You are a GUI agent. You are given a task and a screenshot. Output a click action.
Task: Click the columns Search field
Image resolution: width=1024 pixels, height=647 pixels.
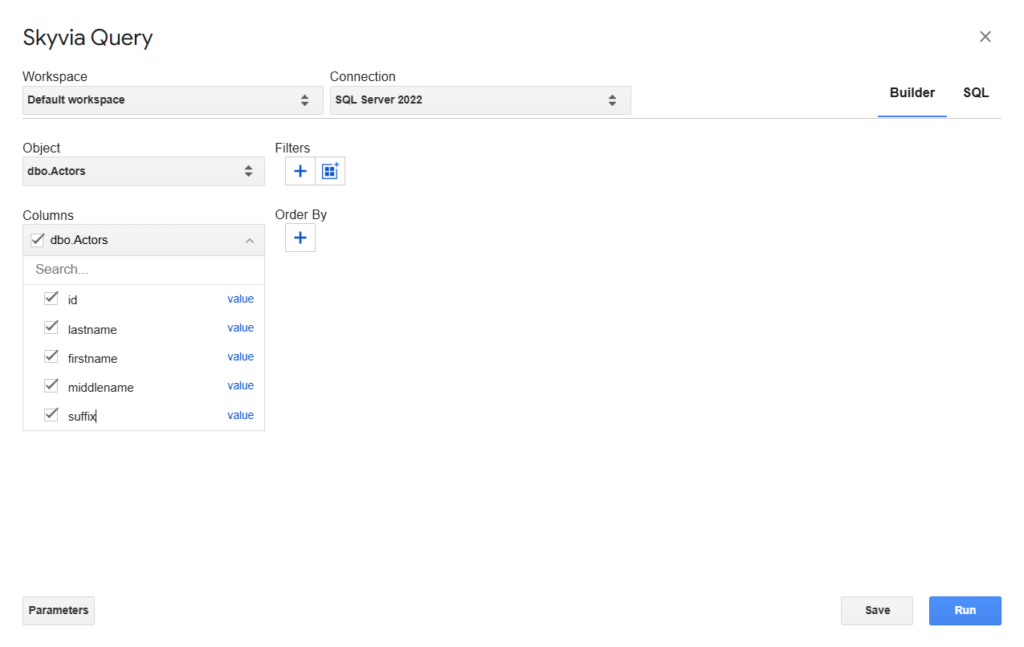pos(143,269)
